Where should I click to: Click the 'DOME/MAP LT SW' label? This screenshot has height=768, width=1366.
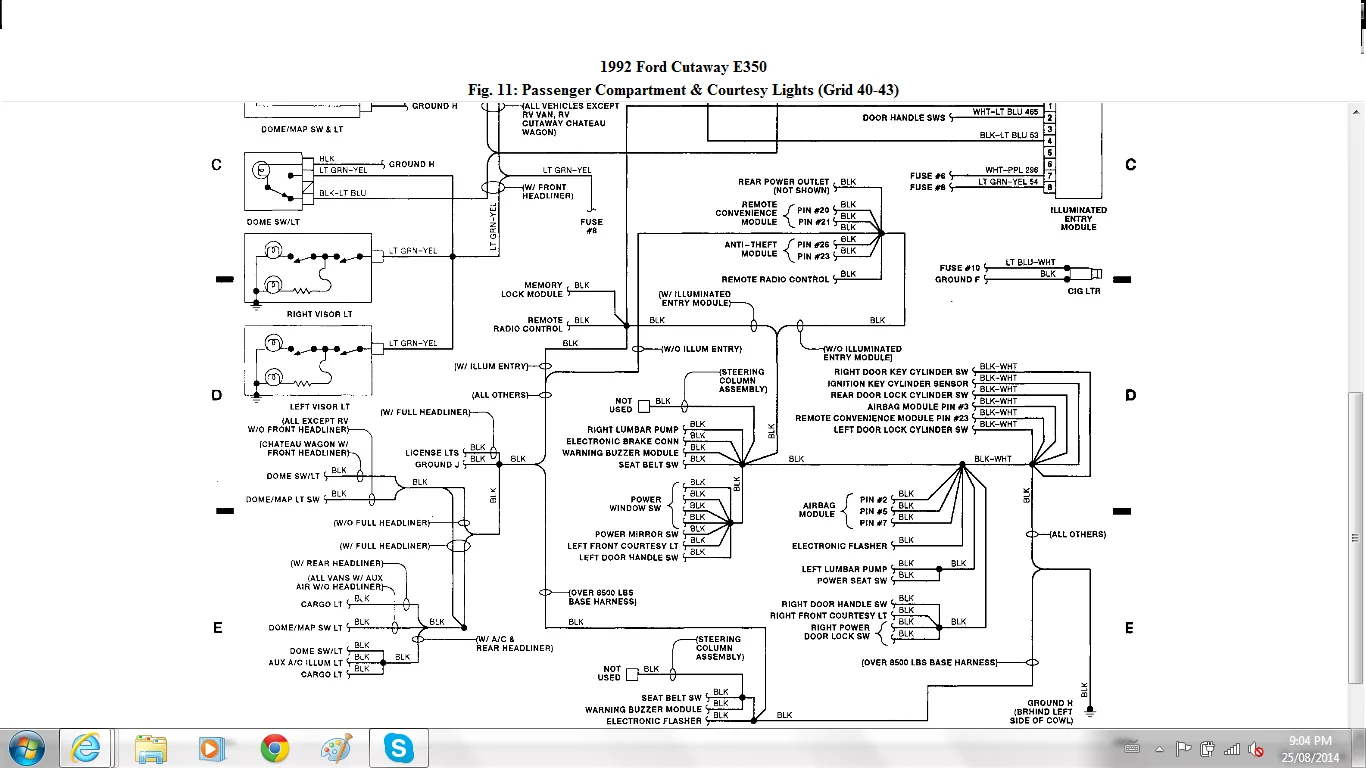pyautogui.click(x=283, y=499)
